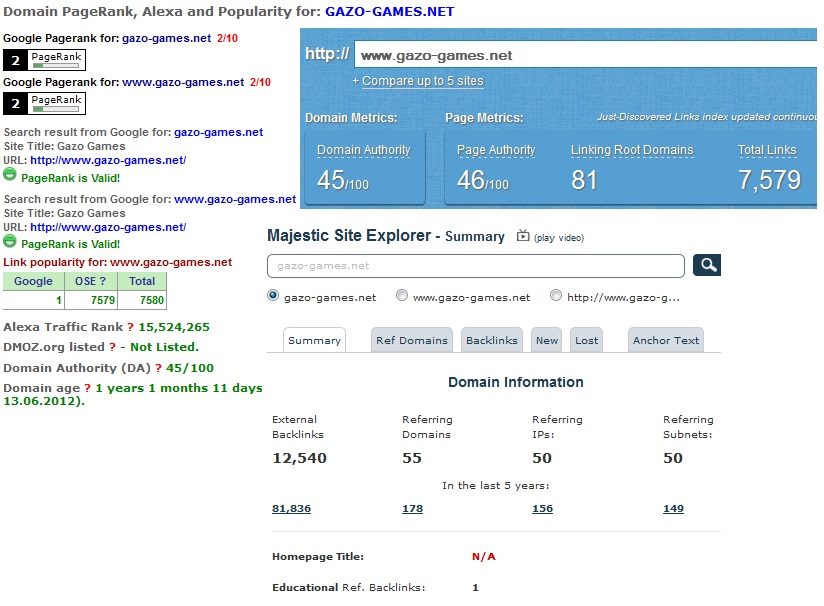Viewport: 824px width, 606px height.
Task: Click the play video TV icon
Action: [x=522, y=235]
